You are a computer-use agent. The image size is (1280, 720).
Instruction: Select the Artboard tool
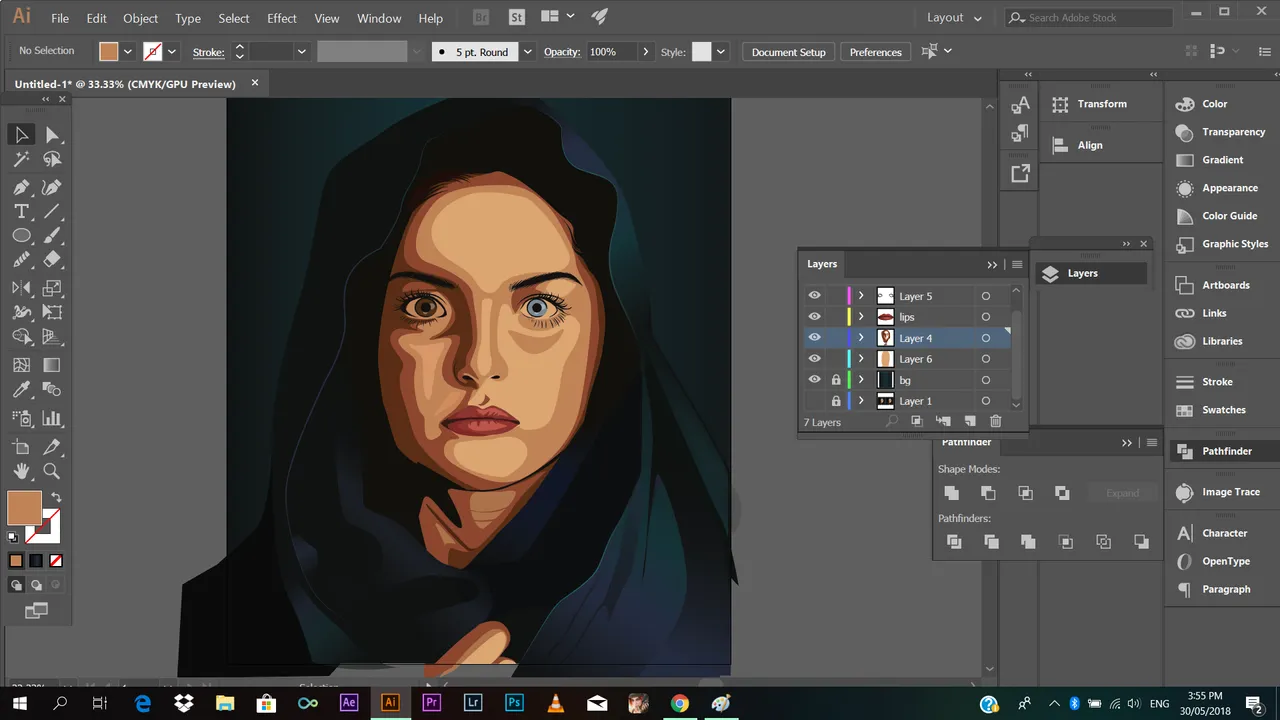point(21,447)
